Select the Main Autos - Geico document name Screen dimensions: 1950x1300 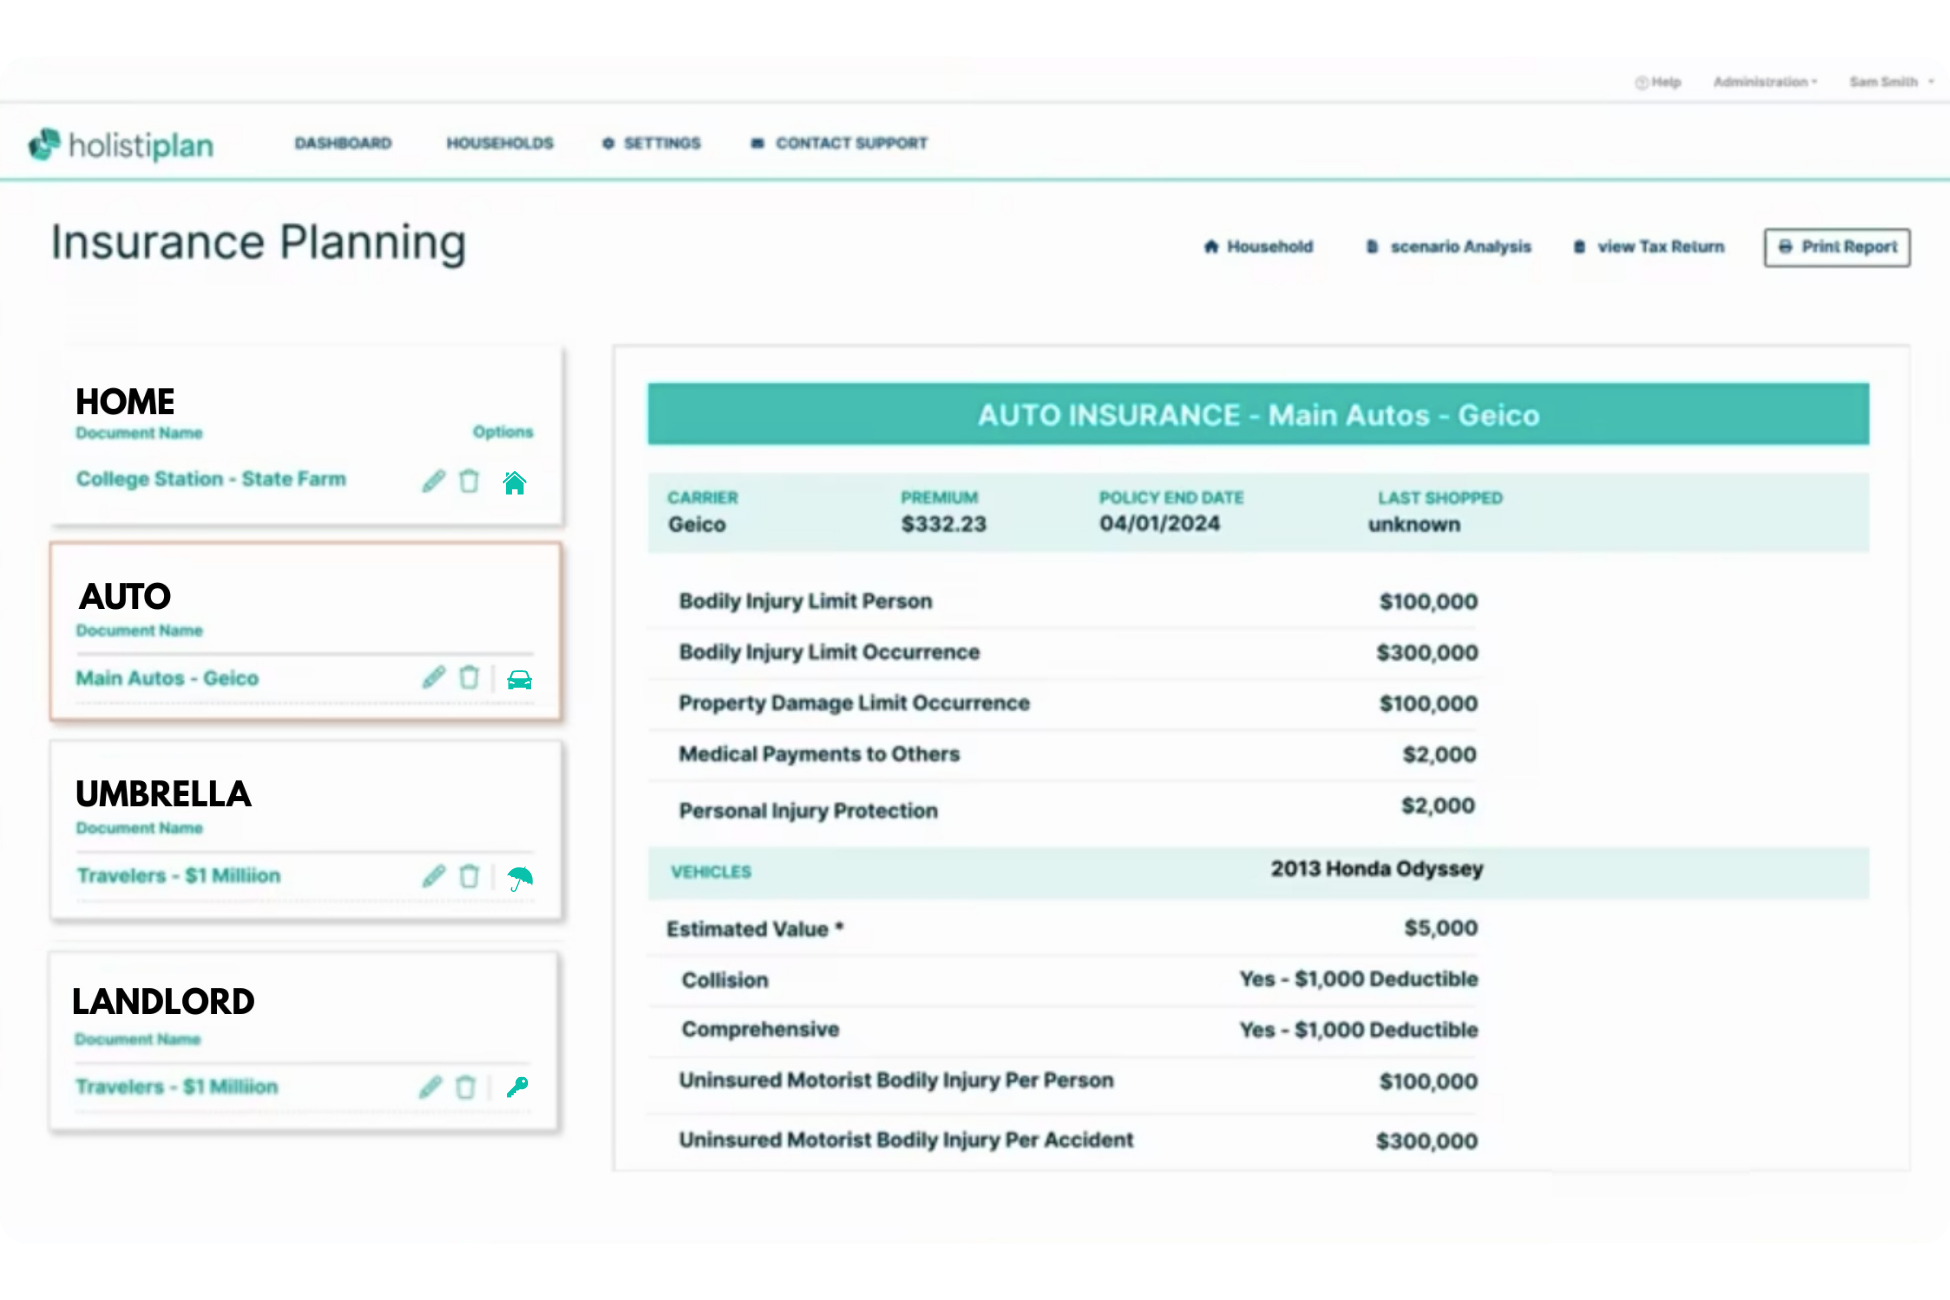tap(166, 678)
